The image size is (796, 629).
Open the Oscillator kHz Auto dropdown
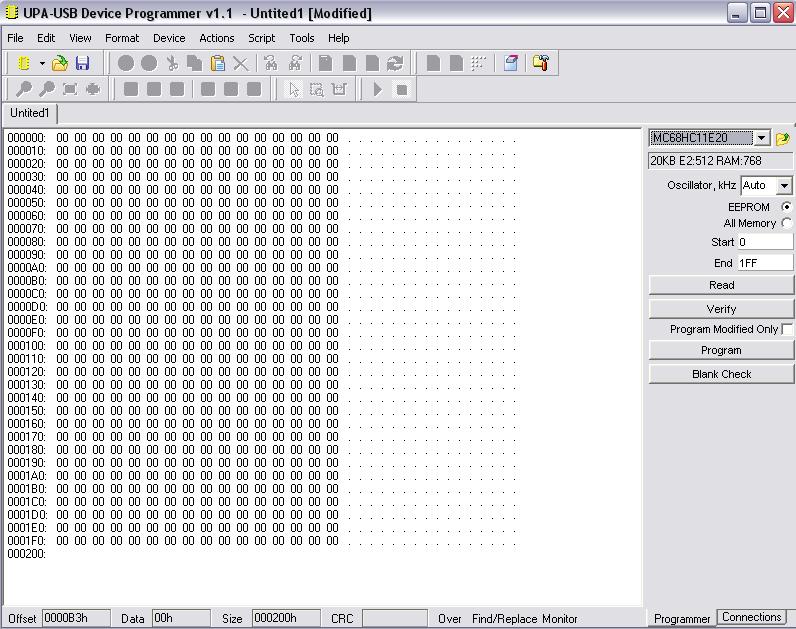point(784,186)
